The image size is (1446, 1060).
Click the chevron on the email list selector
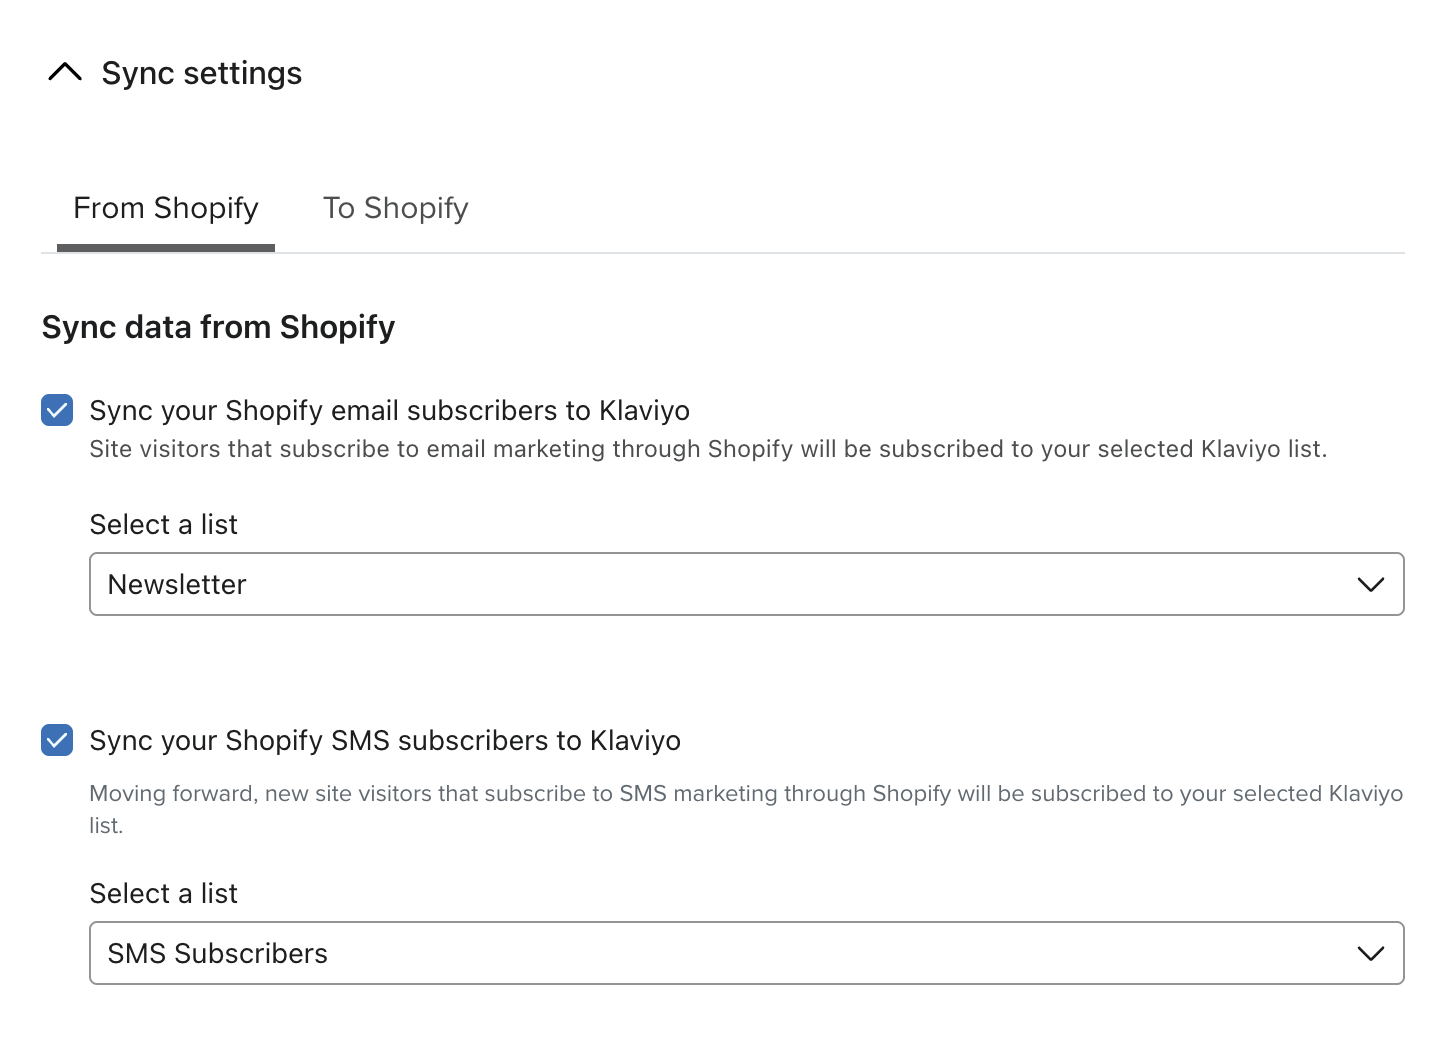coord(1371,584)
